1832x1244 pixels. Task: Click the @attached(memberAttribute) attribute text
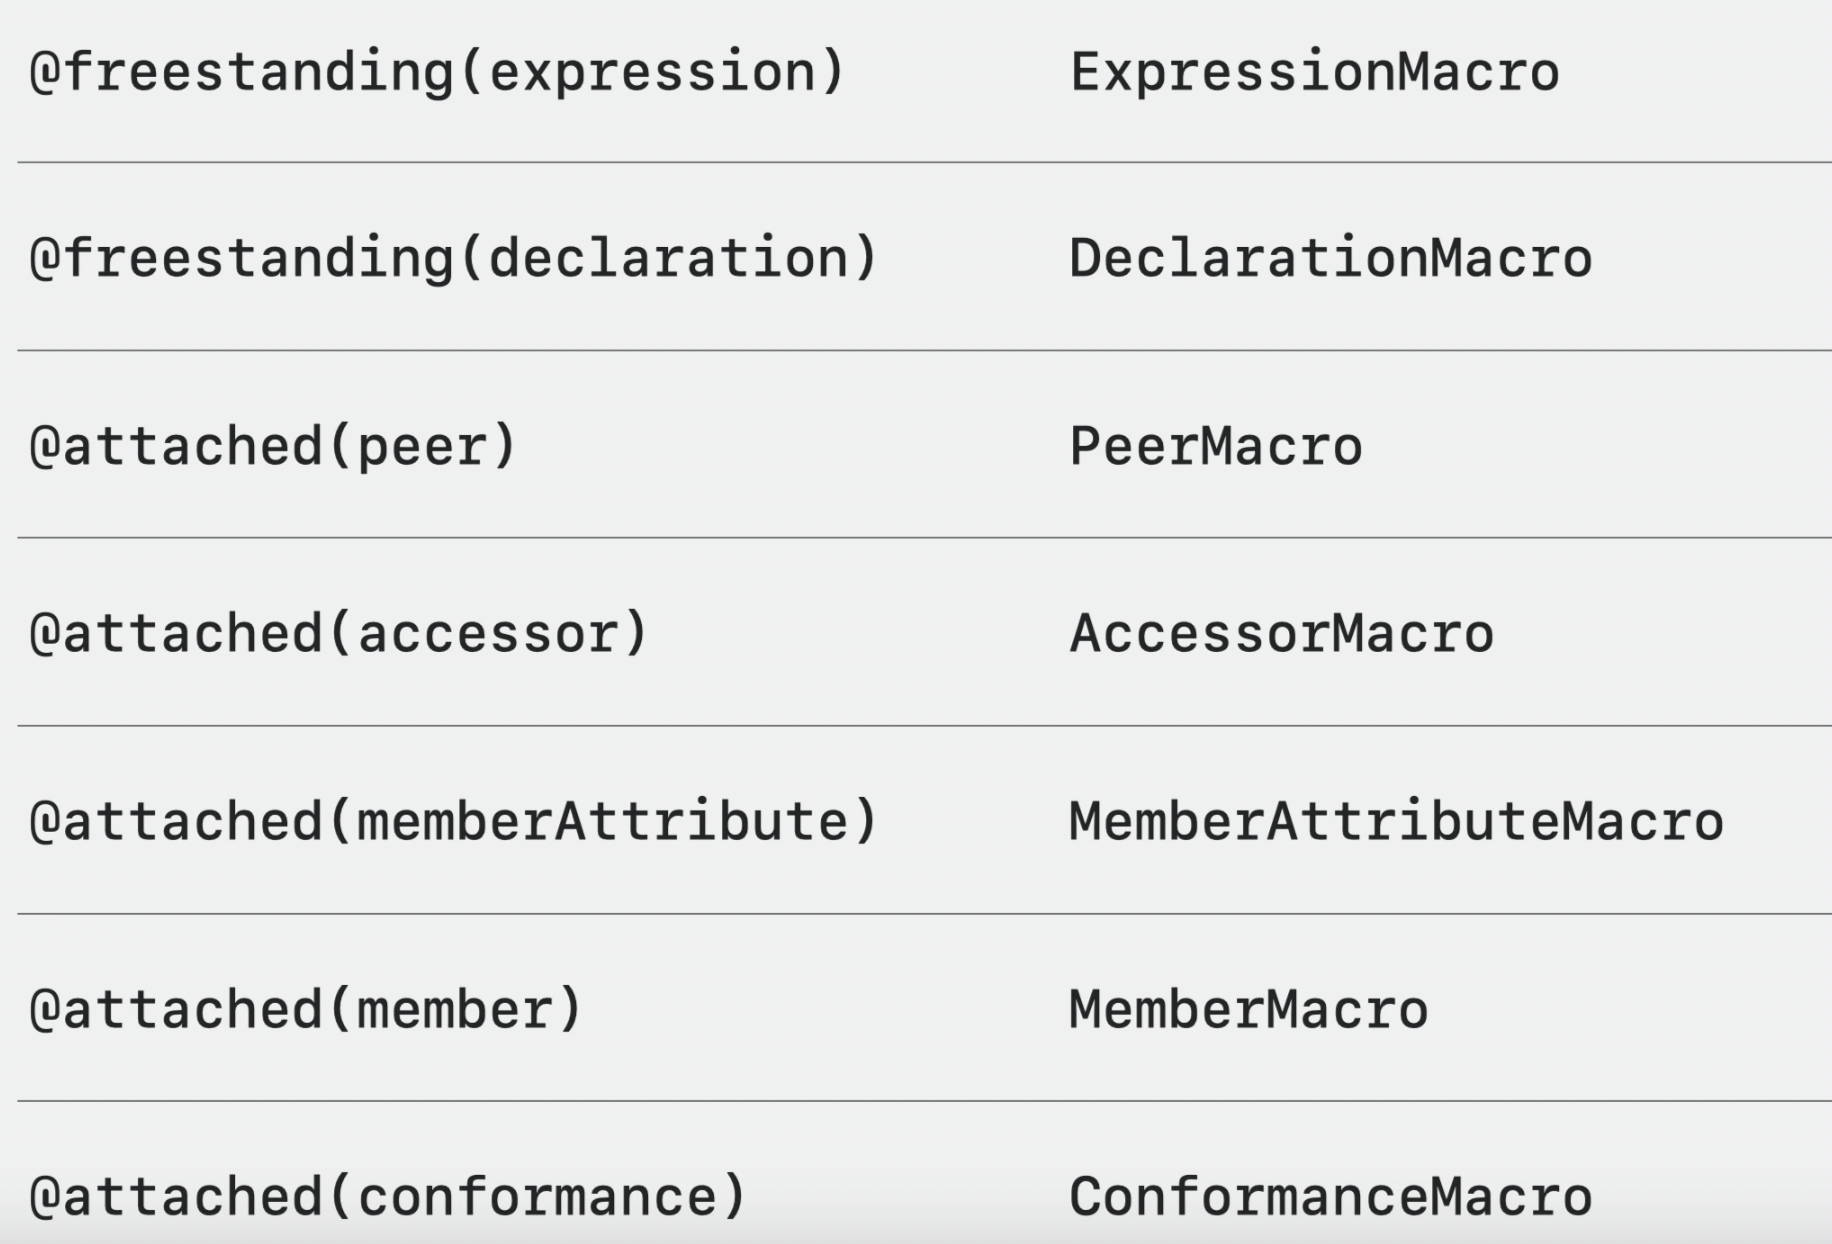tap(453, 822)
